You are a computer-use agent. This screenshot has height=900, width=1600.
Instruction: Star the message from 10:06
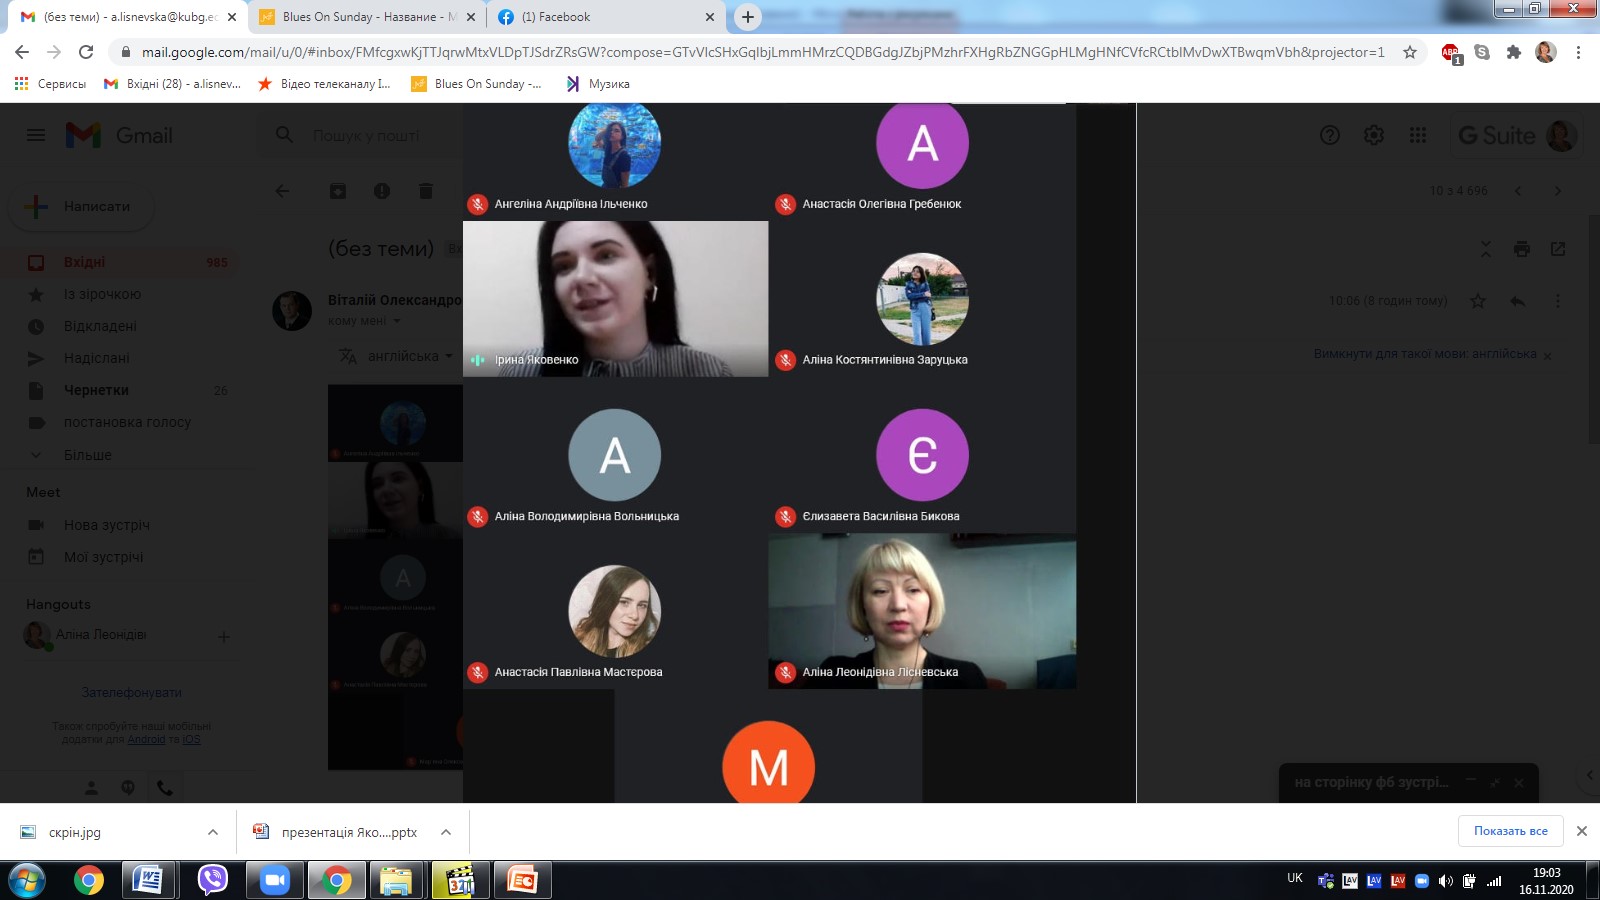pyautogui.click(x=1478, y=301)
